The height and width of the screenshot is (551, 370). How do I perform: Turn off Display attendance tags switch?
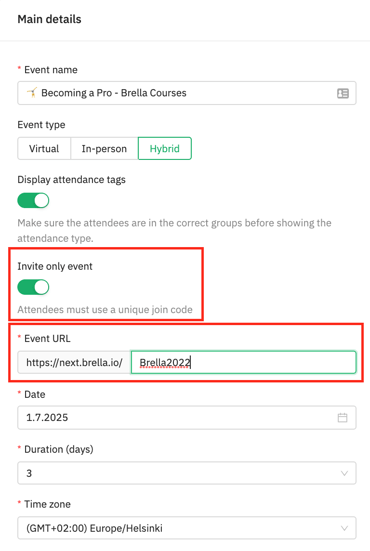click(33, 200)
